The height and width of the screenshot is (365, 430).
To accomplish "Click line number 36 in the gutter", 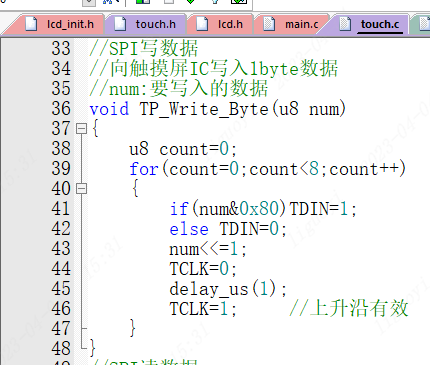I will click(61, 109).
